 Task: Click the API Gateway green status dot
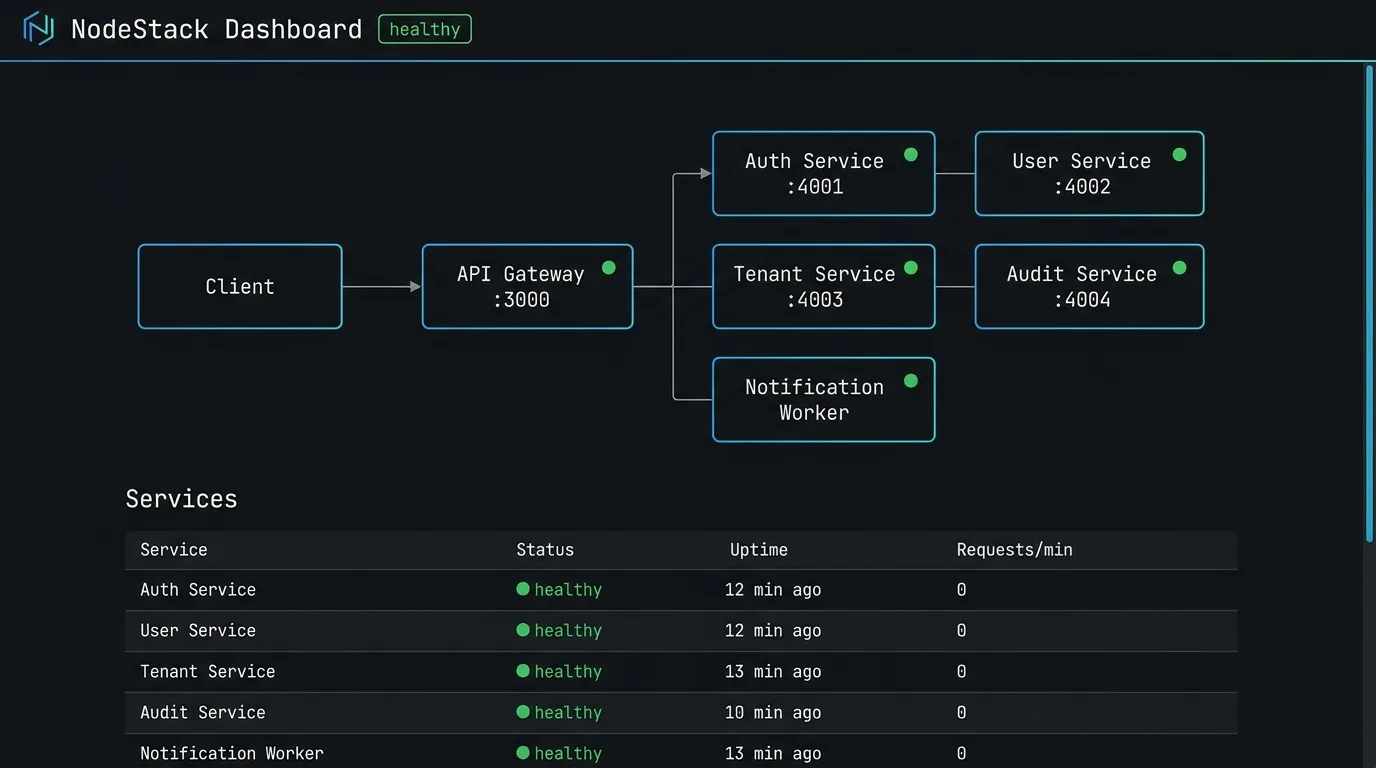(x=609, y=268)
